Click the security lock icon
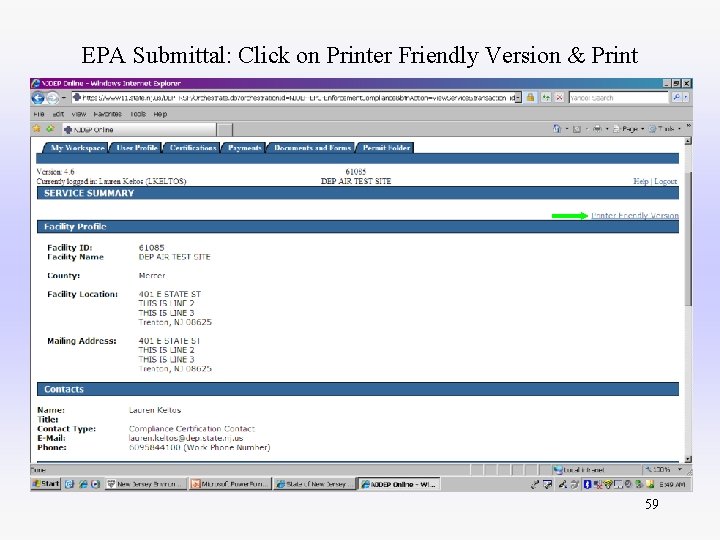 (531, 97)
